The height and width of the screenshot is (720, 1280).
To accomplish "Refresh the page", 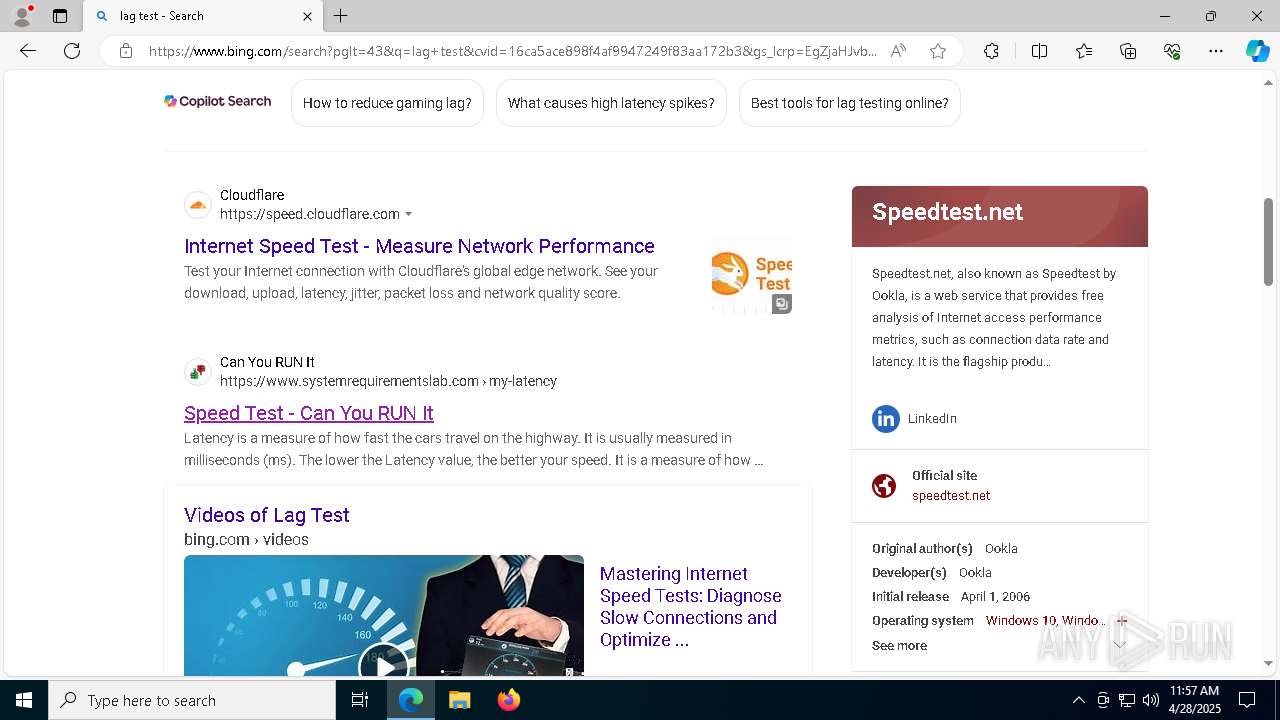I will tap(72, 51).
